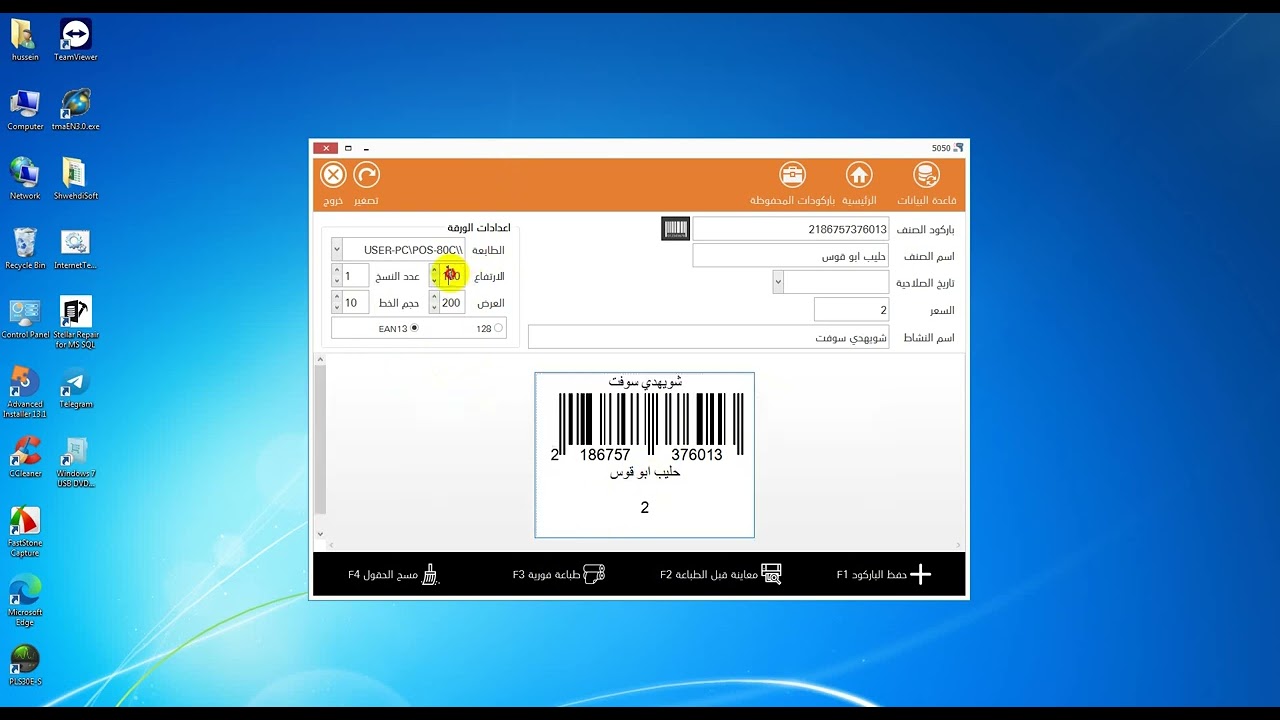Click the price (السعر) input field

click(852, 310)
